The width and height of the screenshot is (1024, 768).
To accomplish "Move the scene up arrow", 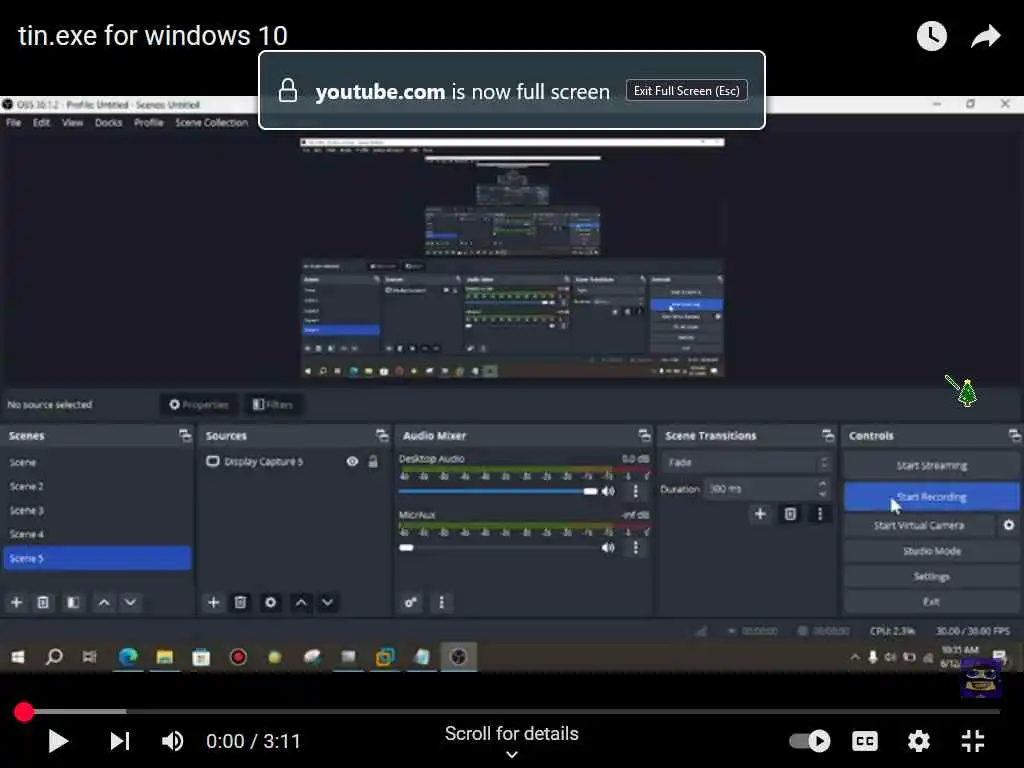I will pyautogui.click(x=104, y=602).
